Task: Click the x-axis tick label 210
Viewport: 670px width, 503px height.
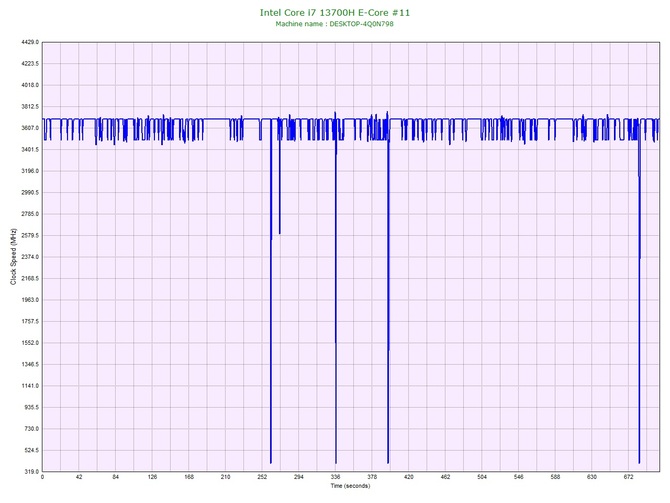Action: (x=226, y=477)
